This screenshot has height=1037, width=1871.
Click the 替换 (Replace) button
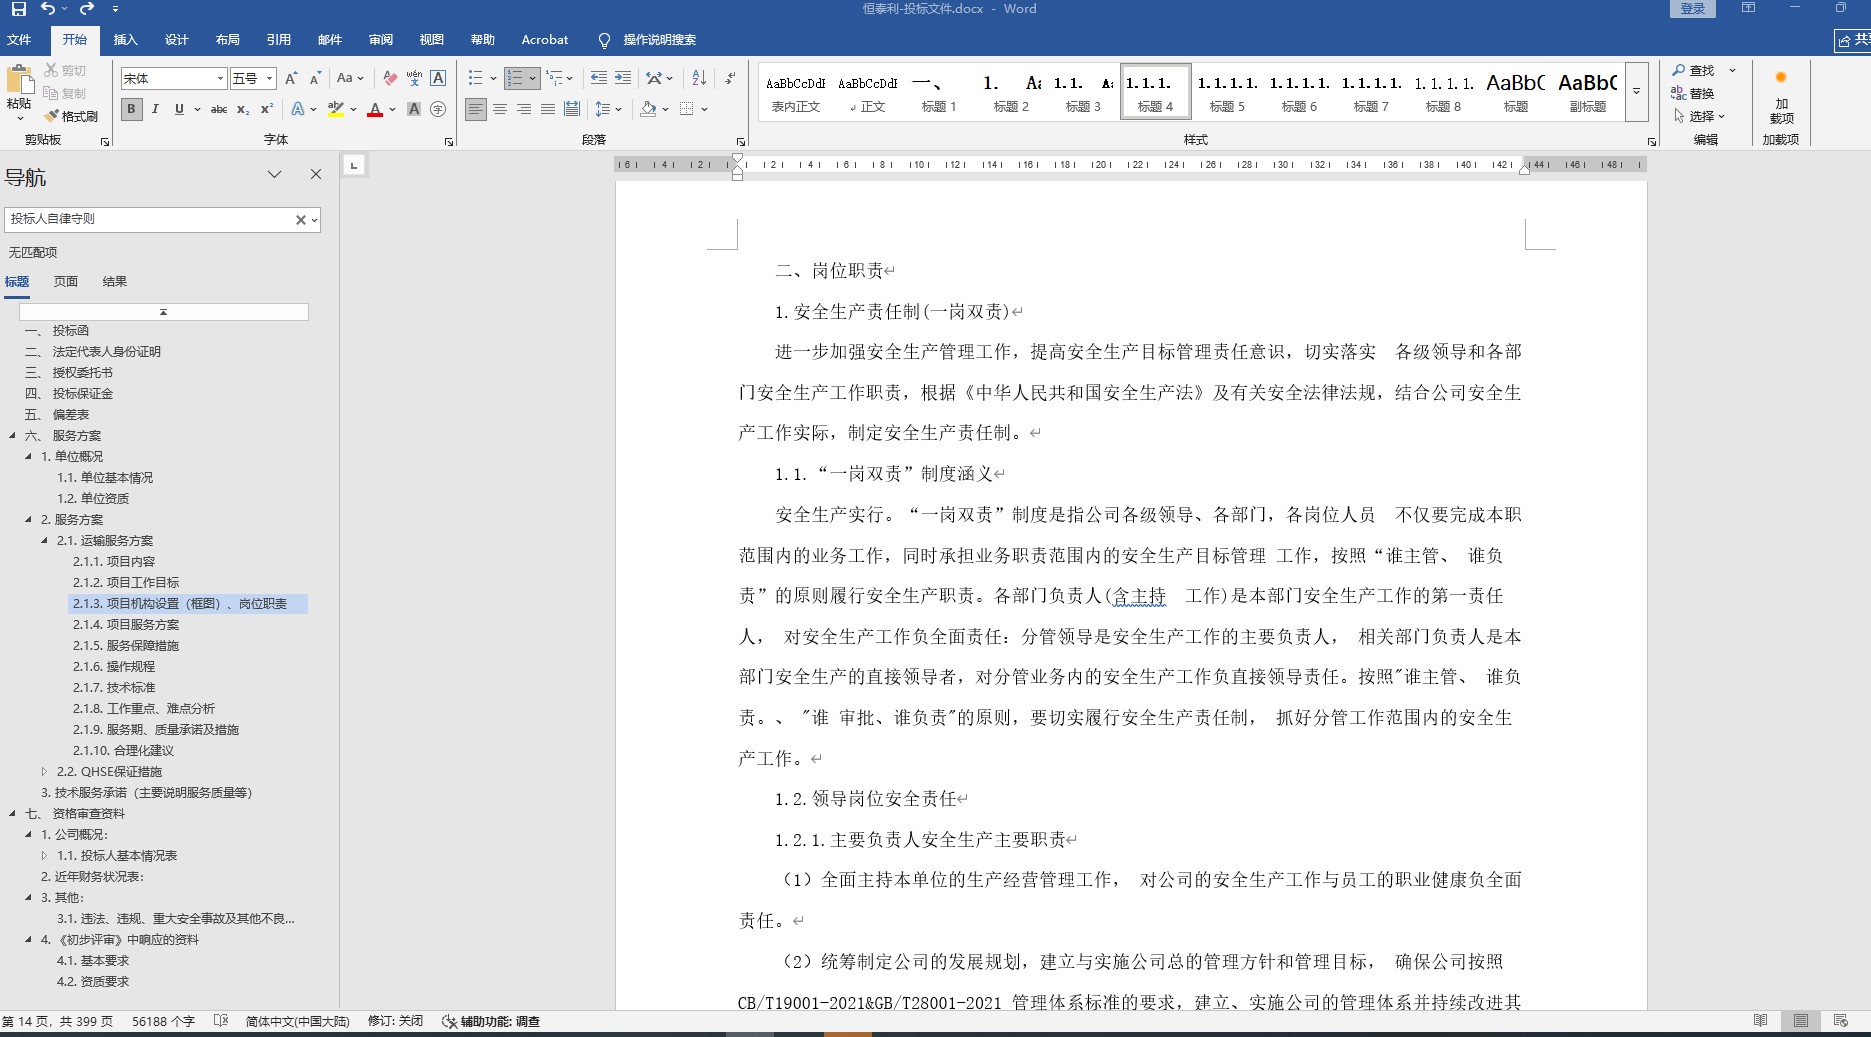pyautogui.click(x=1693, y=93)
